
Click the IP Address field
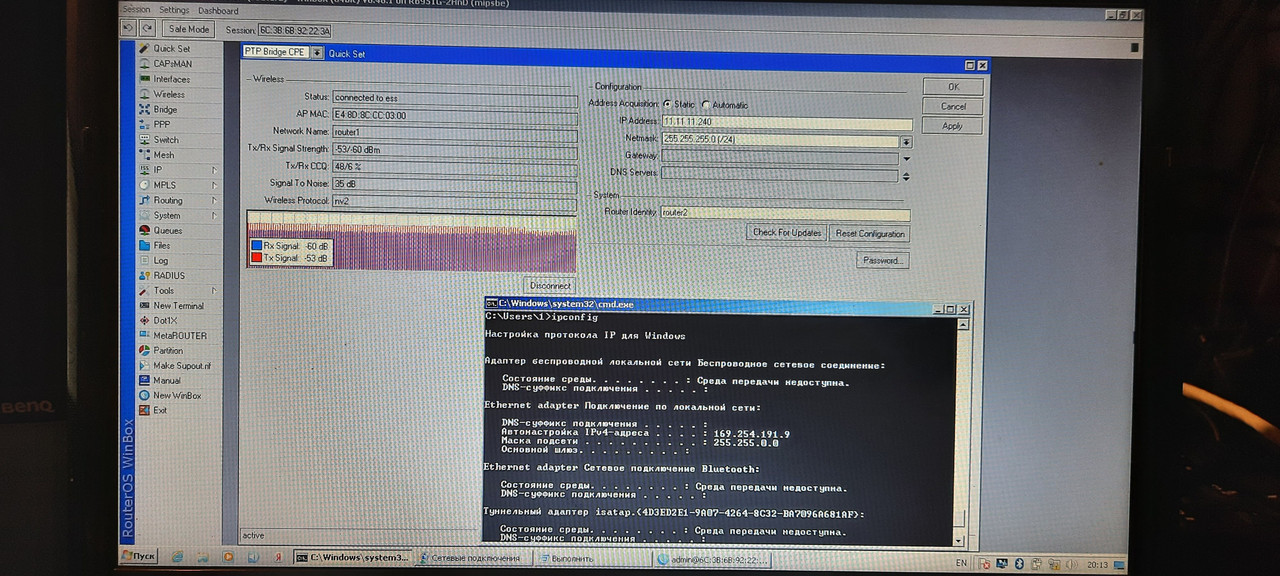point(786,123)
